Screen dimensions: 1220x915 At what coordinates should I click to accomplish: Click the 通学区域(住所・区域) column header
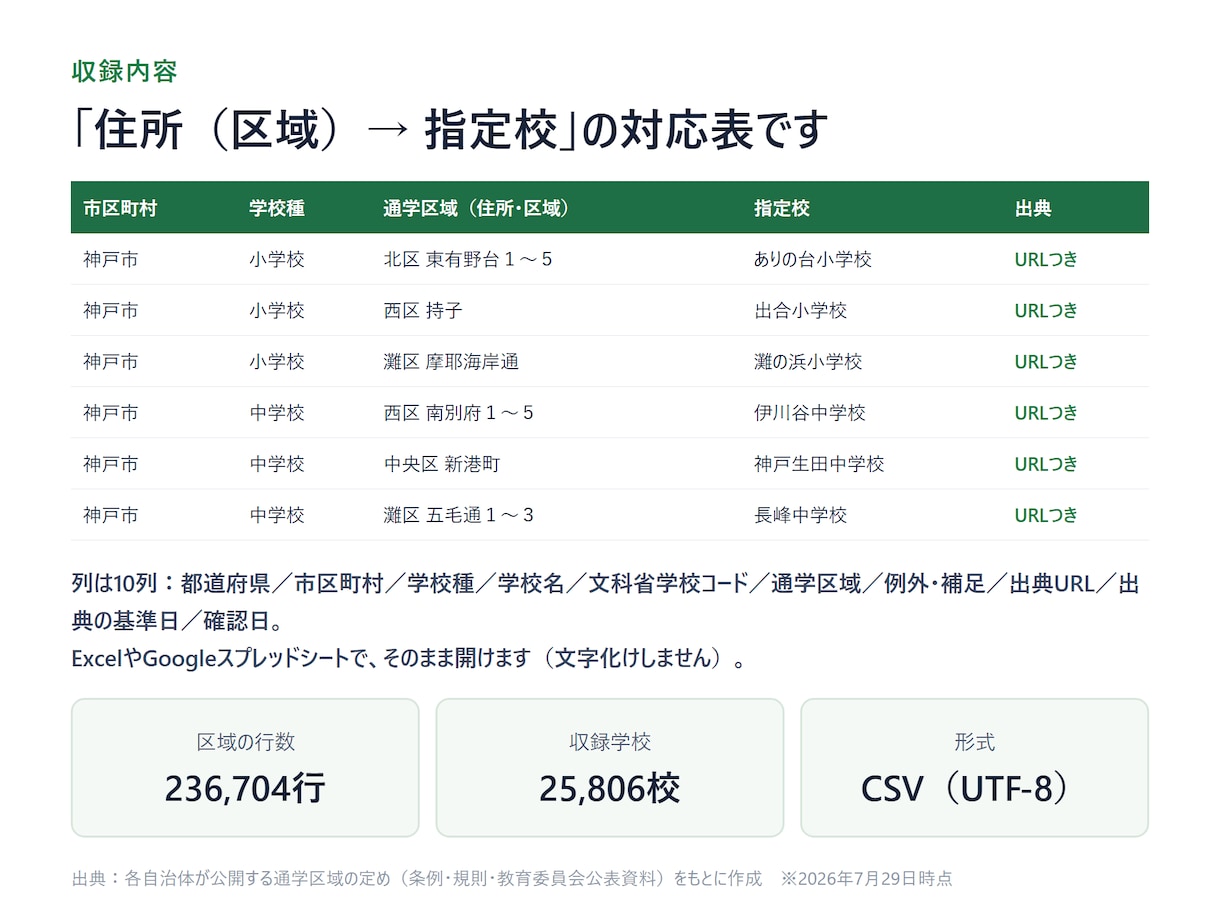(x=477, y=208)
